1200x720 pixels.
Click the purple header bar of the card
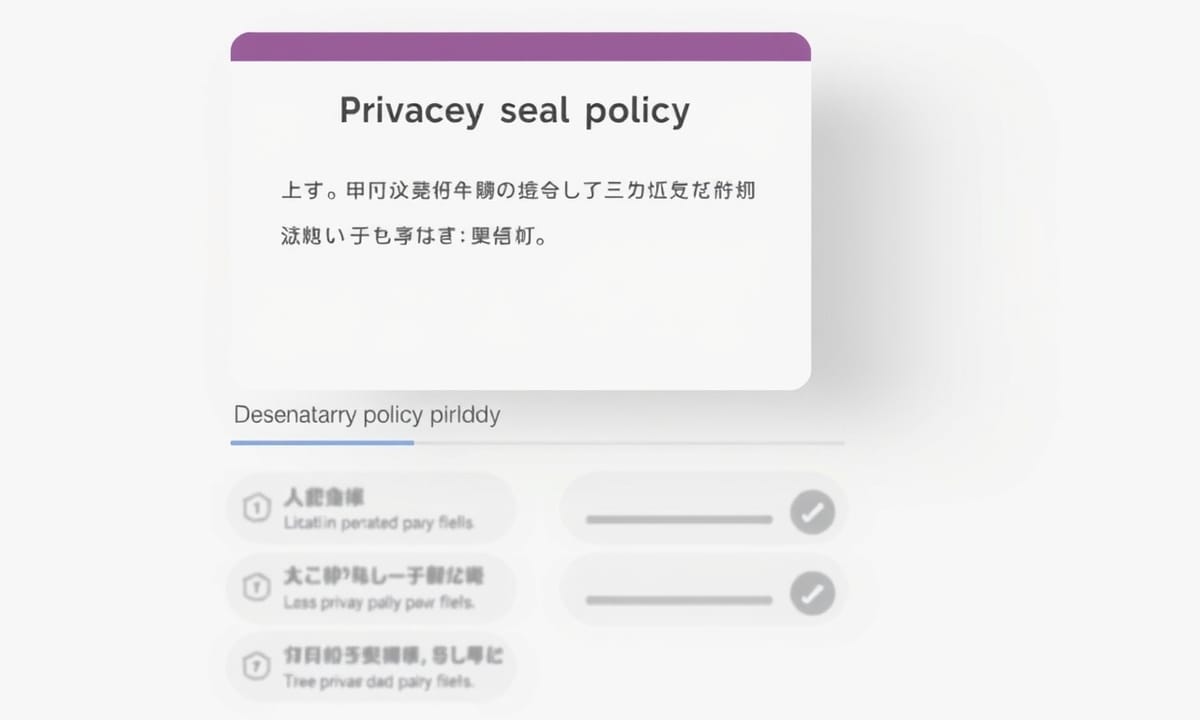(x=520, y=47)
